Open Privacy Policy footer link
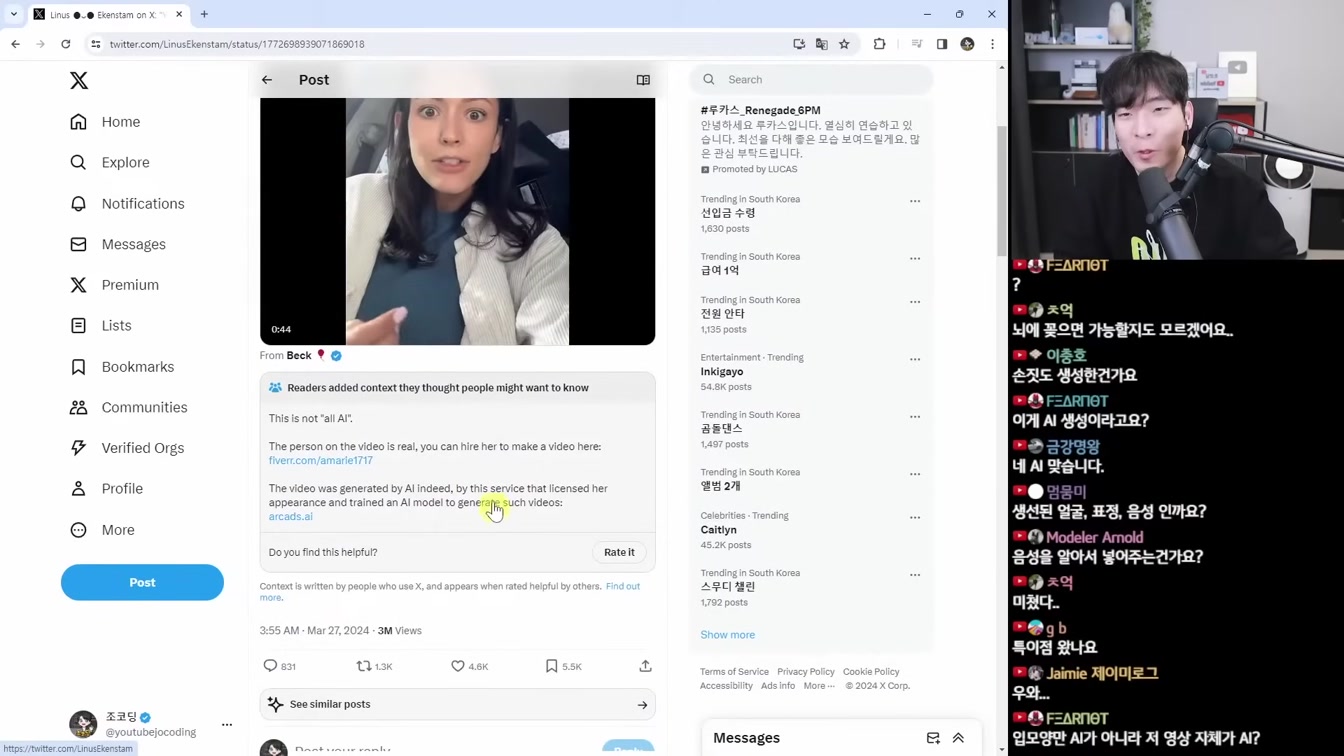This screenshot has height=756, width=1344. pos(805,672)
